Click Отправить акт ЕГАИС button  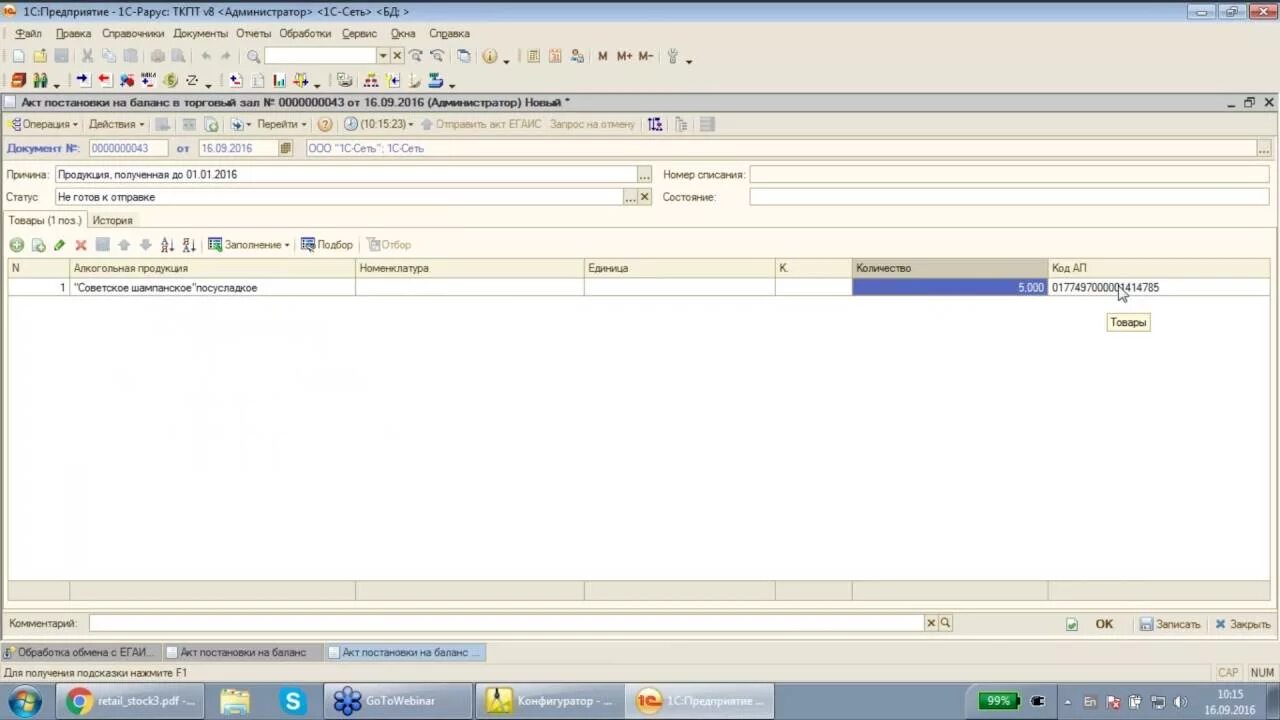click(480, 124)
